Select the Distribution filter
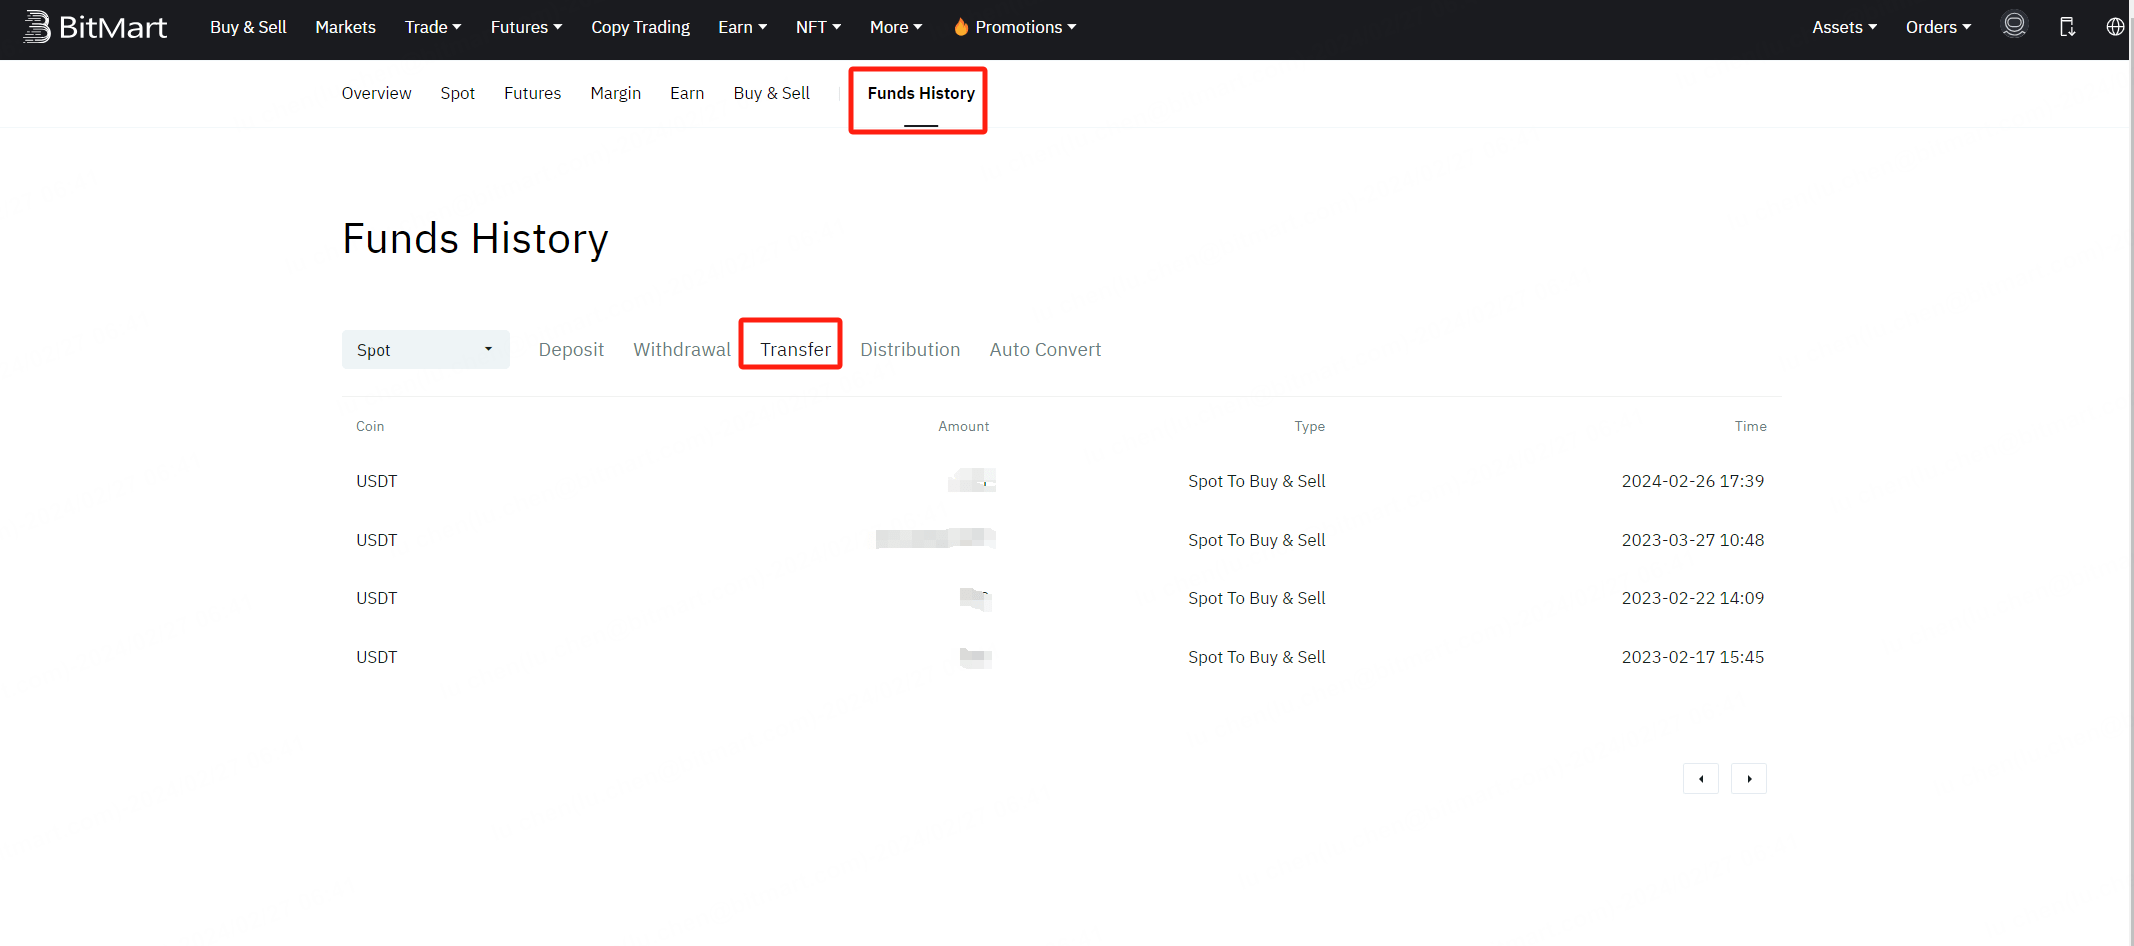The height and width of the screenshot is (946, 2134). [x=910, y=349]
